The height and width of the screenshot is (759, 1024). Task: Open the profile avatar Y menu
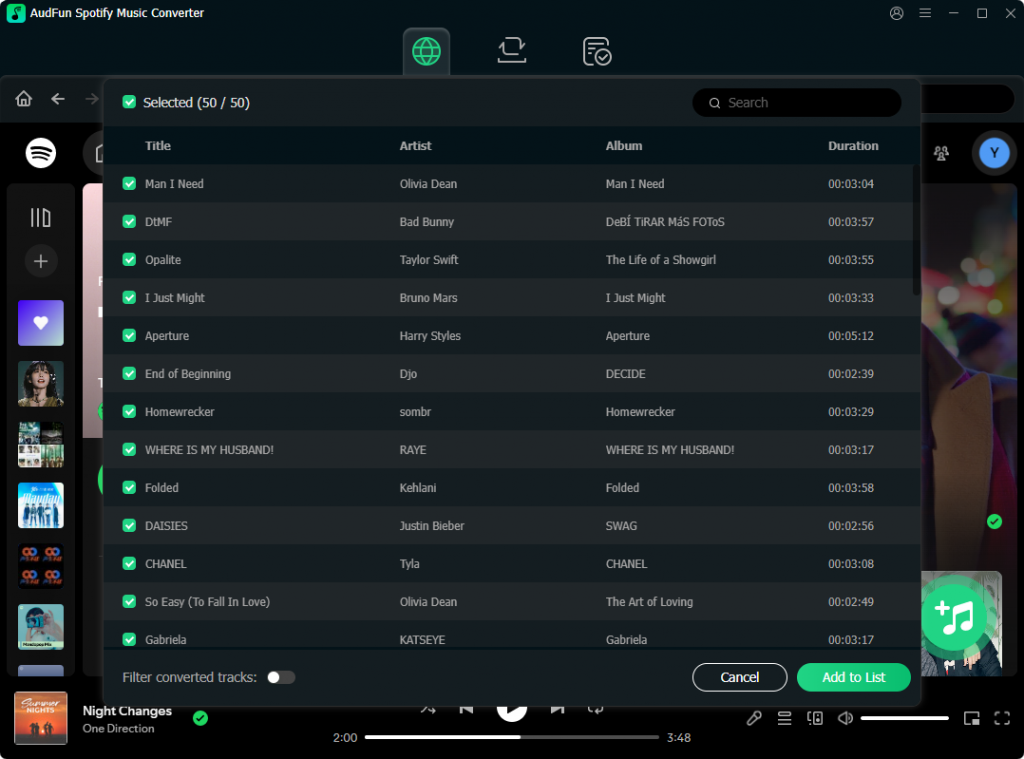[994, 153]
